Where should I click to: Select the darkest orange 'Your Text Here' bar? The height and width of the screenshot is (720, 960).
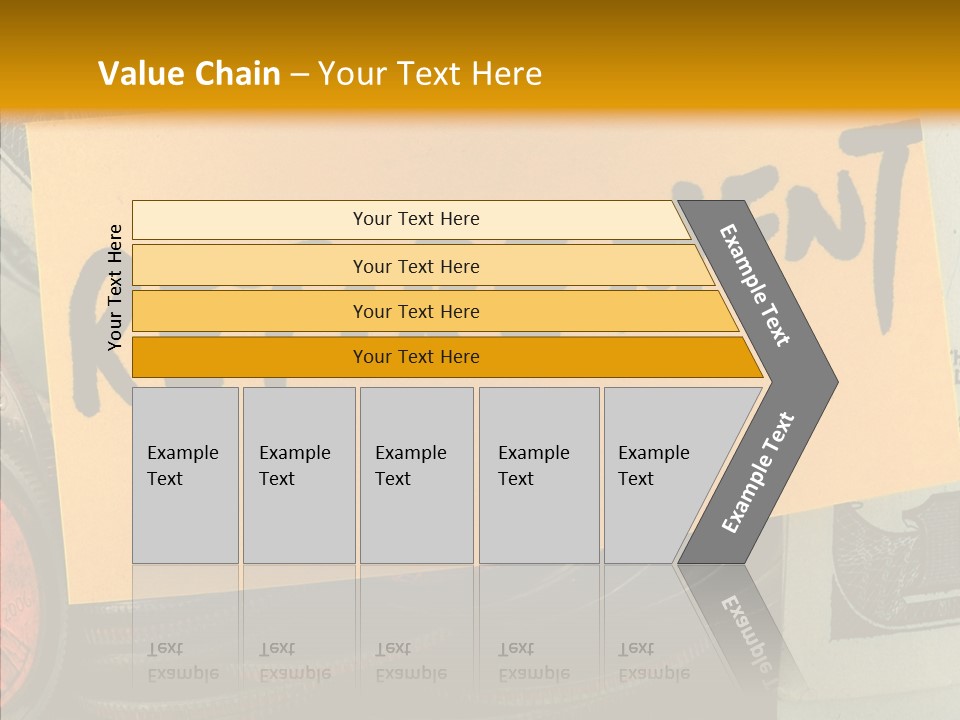[415, 357]
